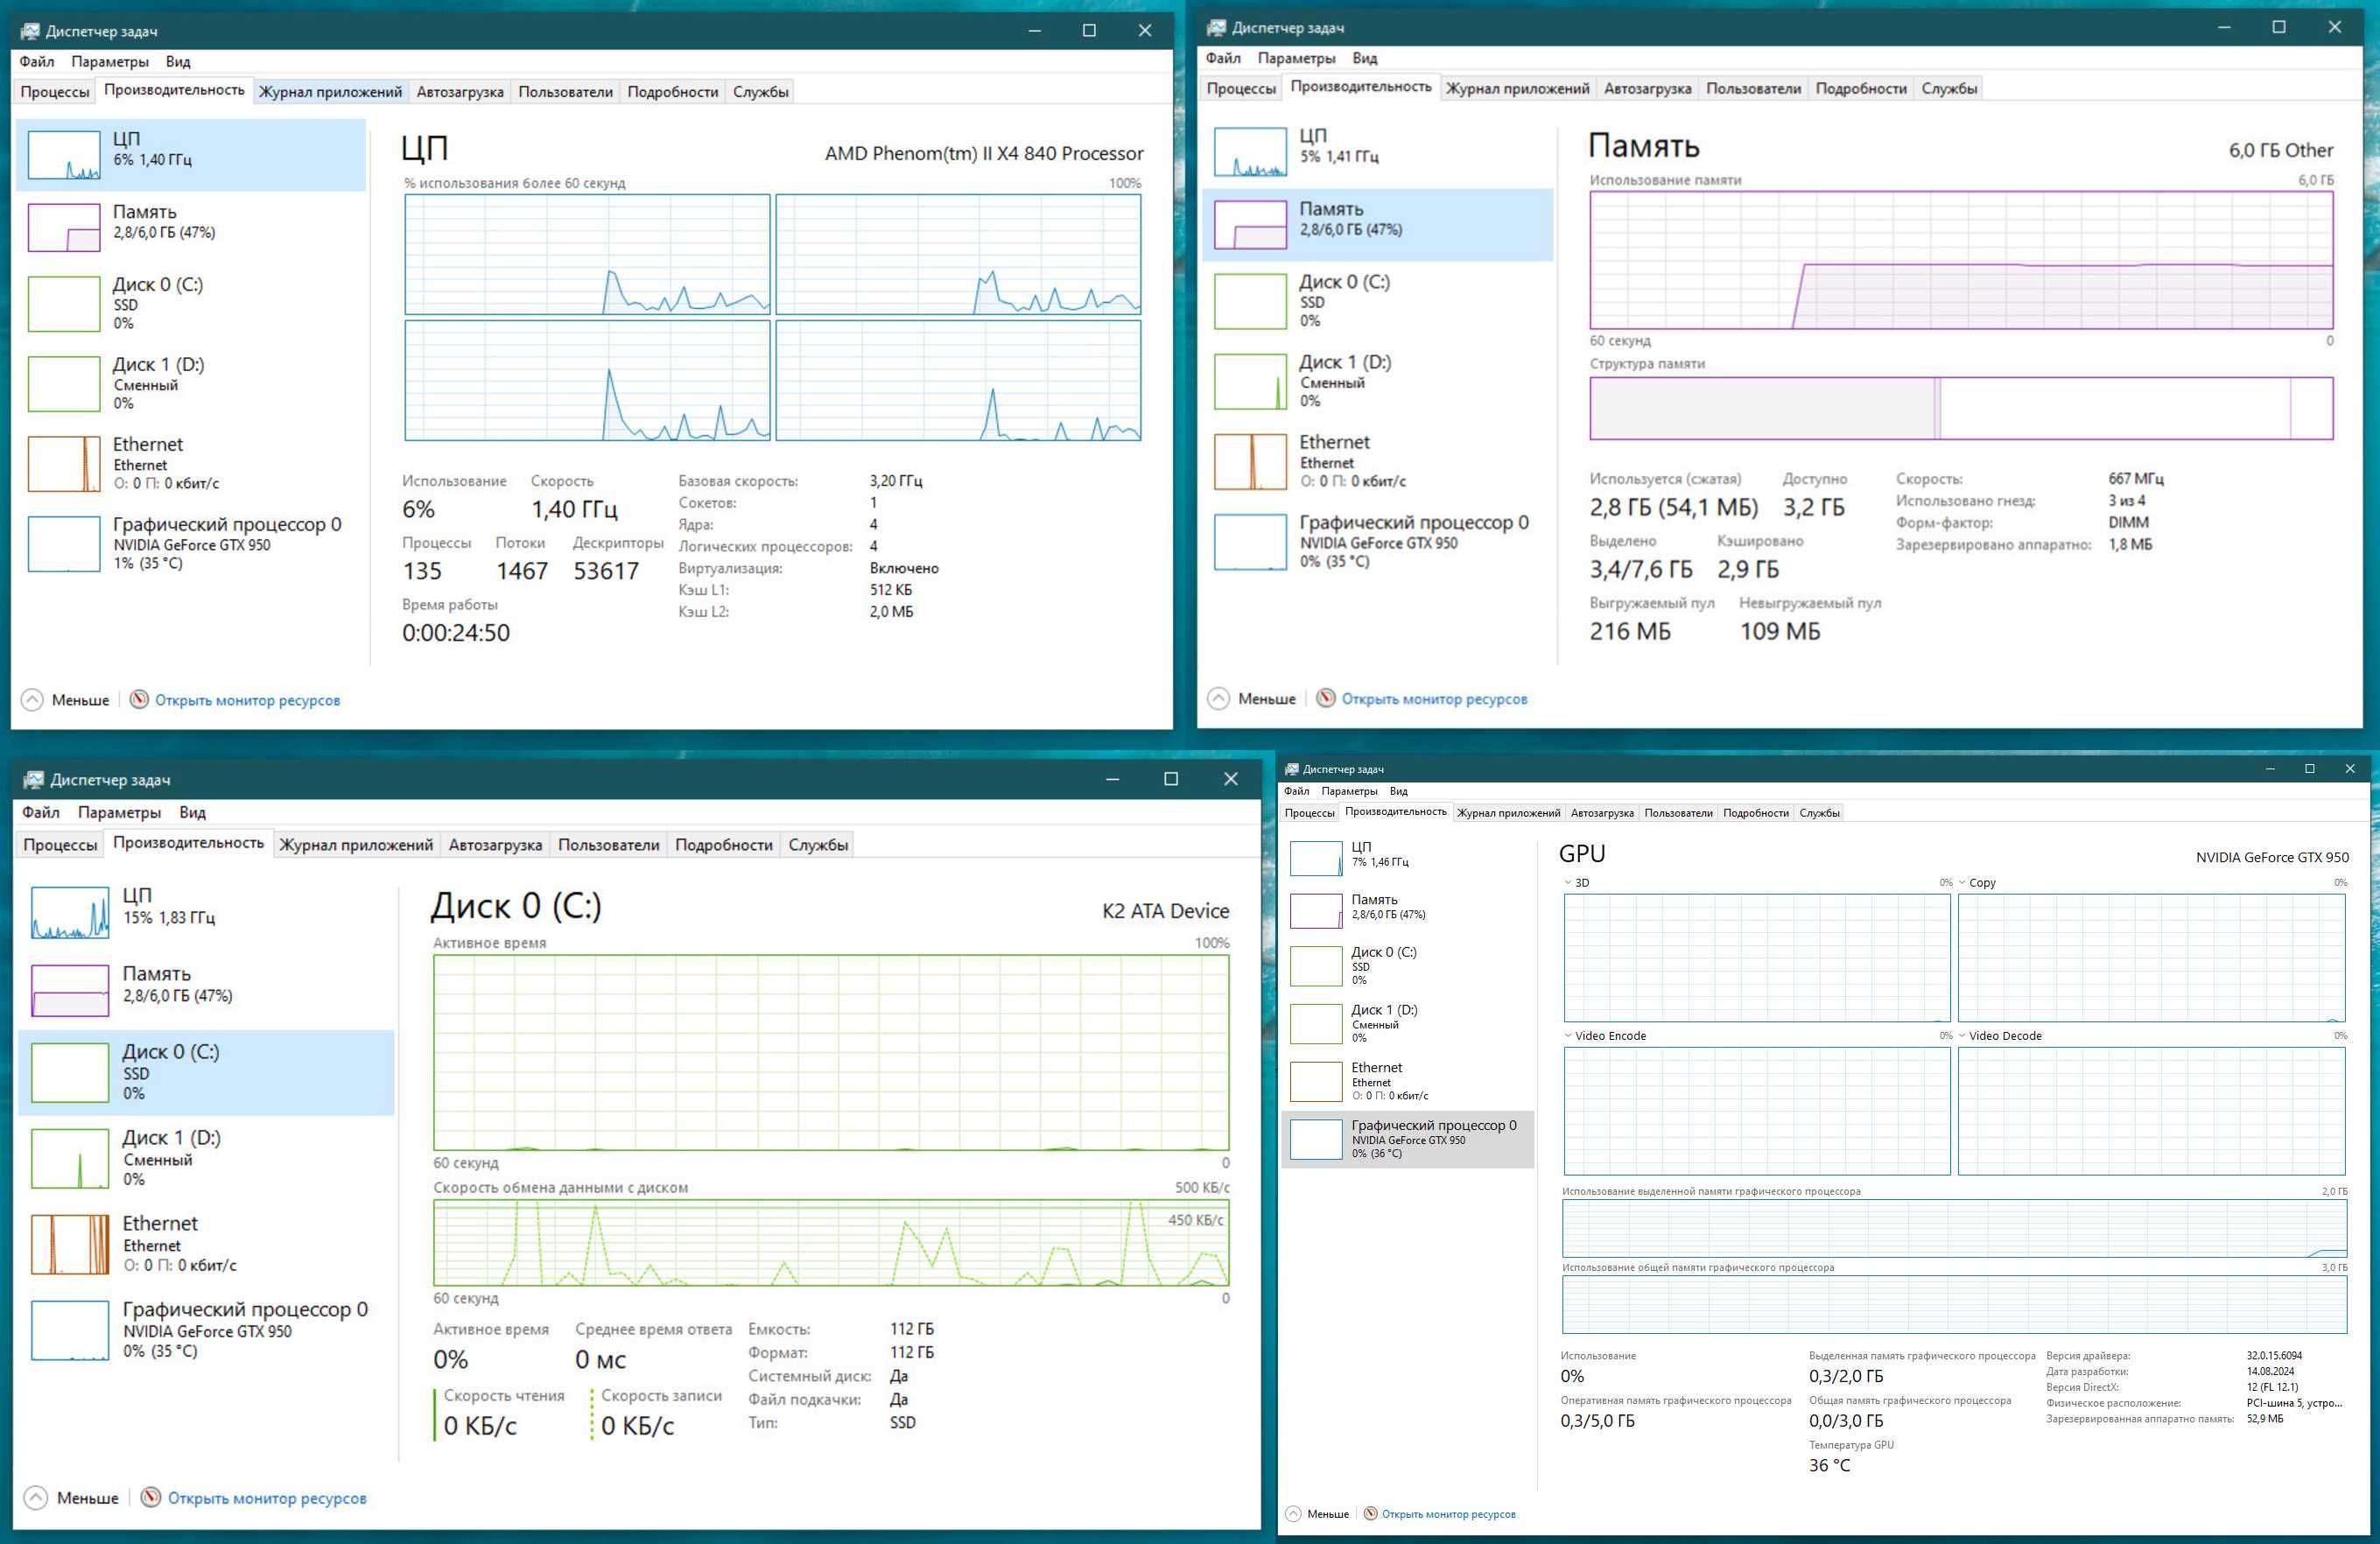Open the 3D engine dropdown in GPU window
This screenshot has height=1544, width=2380.
click(1568, 882)
